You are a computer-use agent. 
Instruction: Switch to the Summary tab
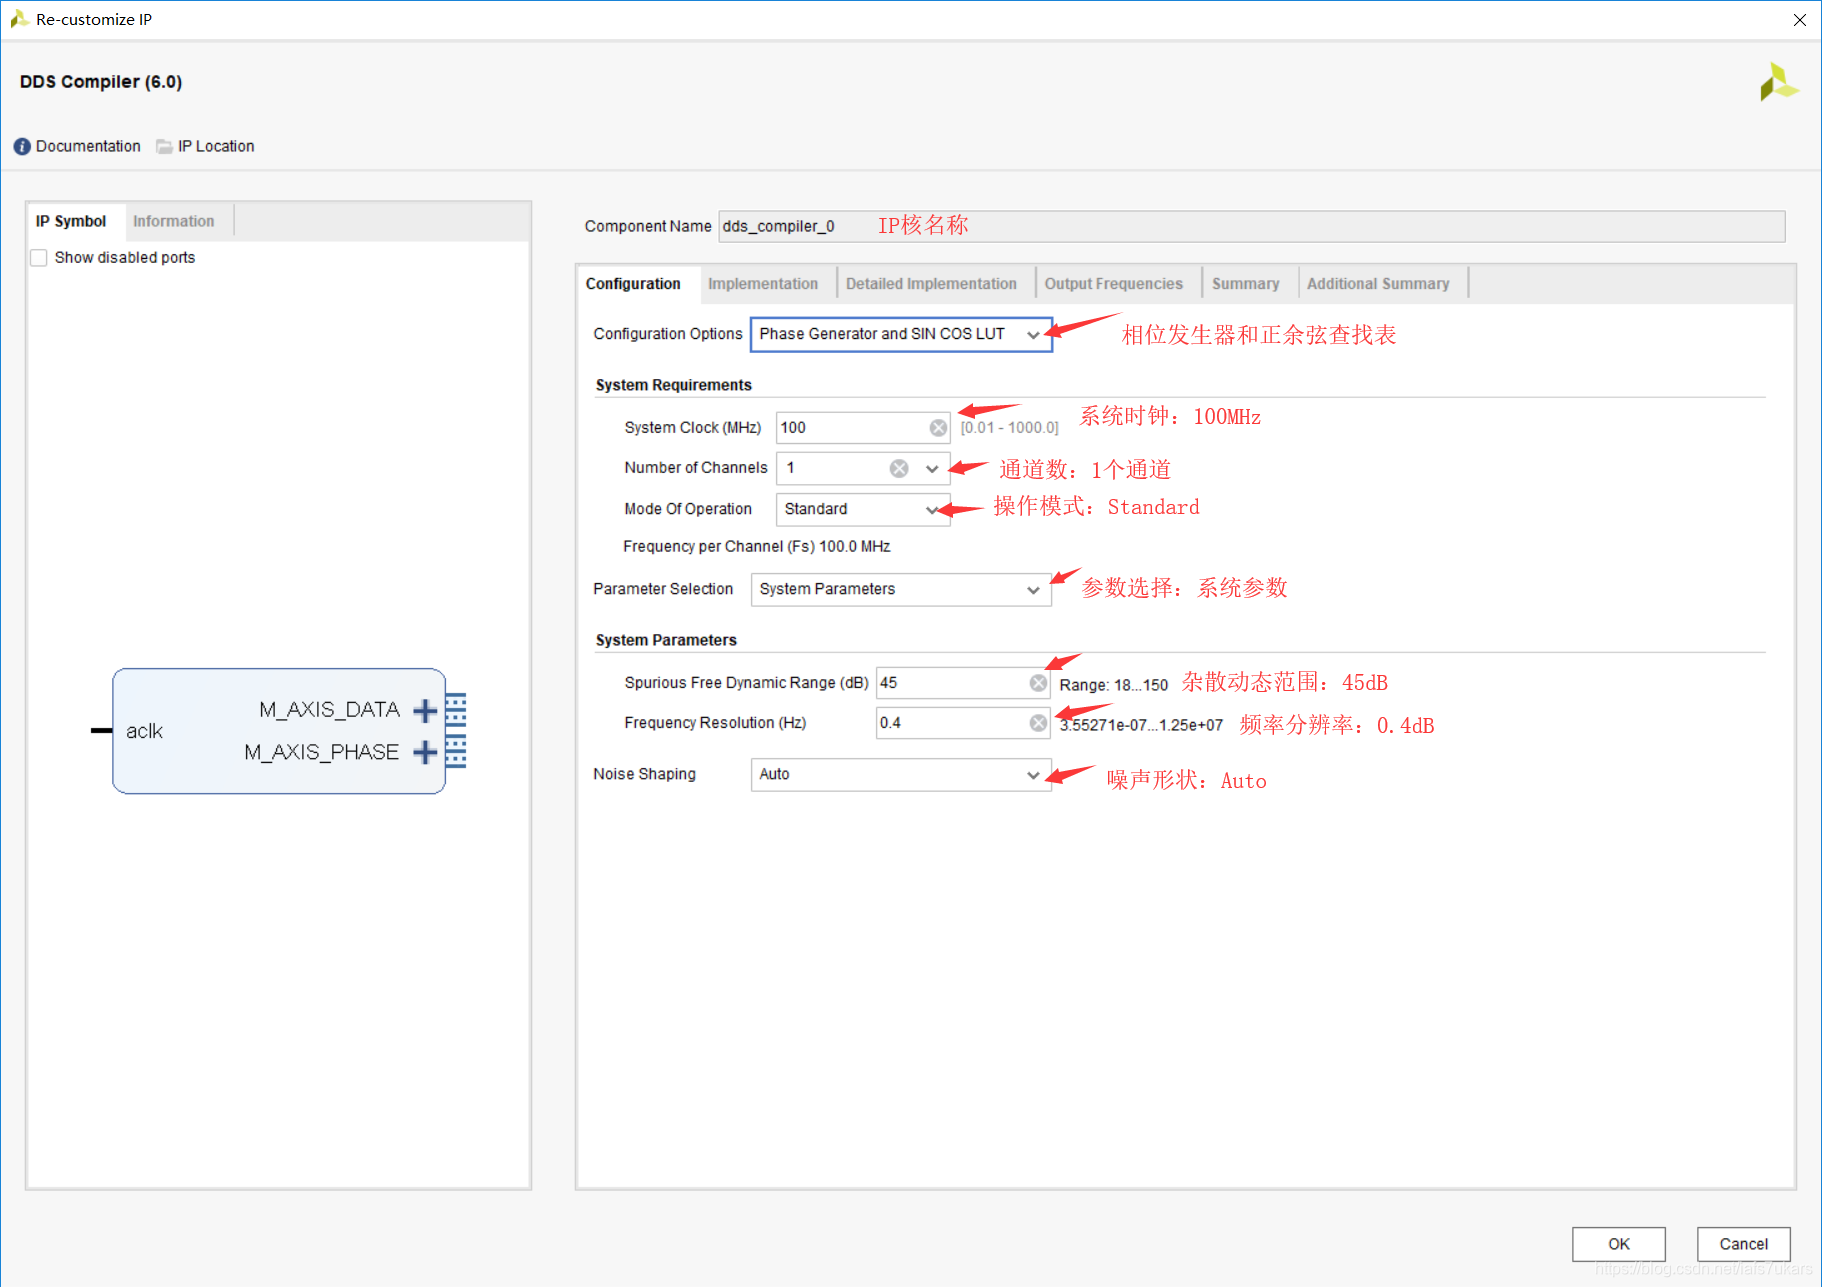tap(1246, 284)
